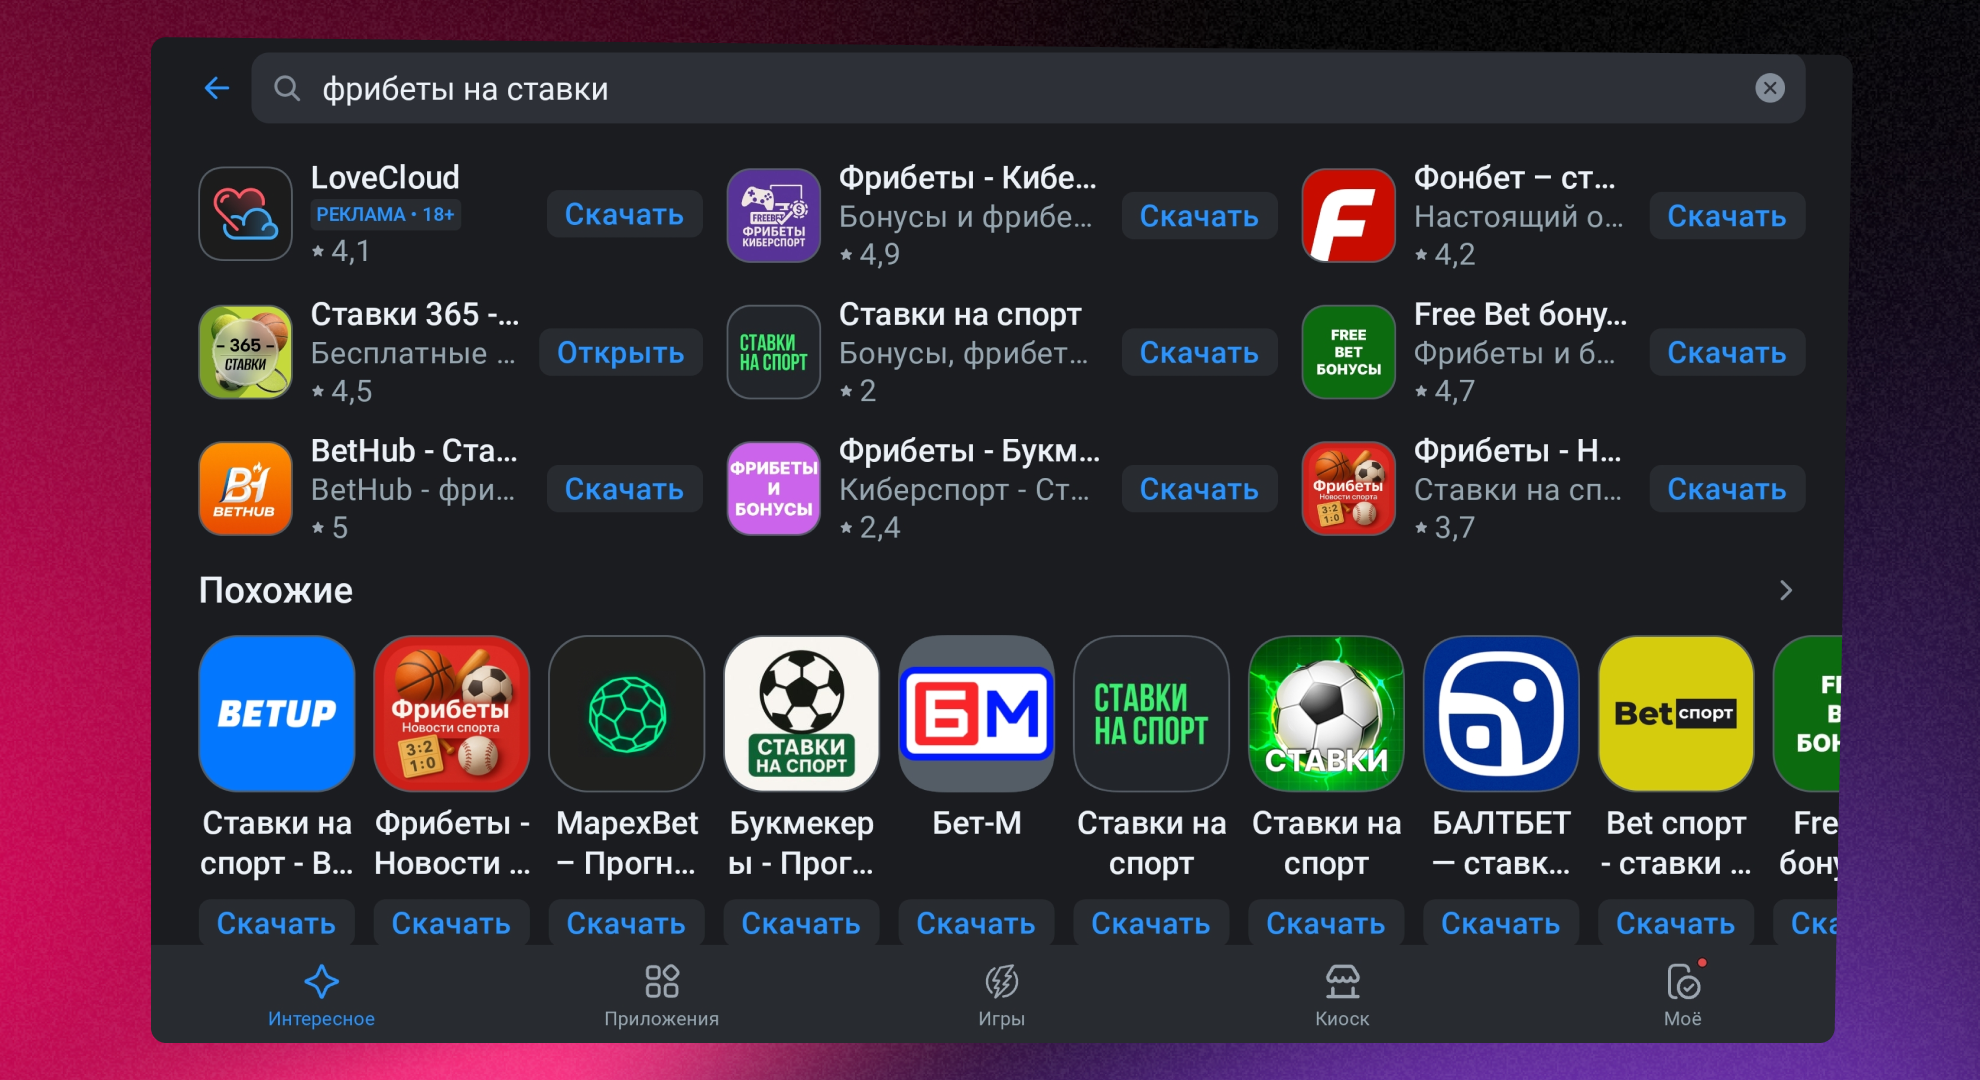Select the Ставки 365 app icon

[x=245, y=352]
